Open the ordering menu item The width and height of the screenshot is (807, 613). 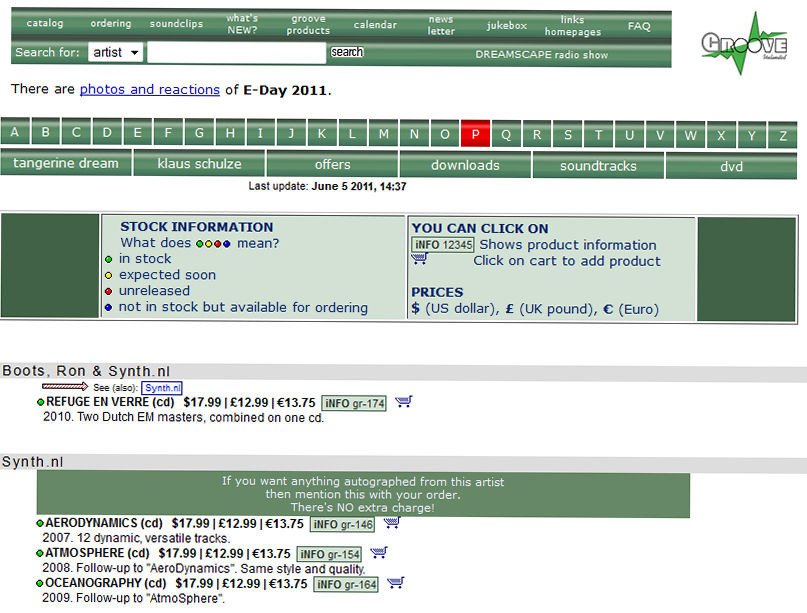pyautogui.click(x=111, y=24)
